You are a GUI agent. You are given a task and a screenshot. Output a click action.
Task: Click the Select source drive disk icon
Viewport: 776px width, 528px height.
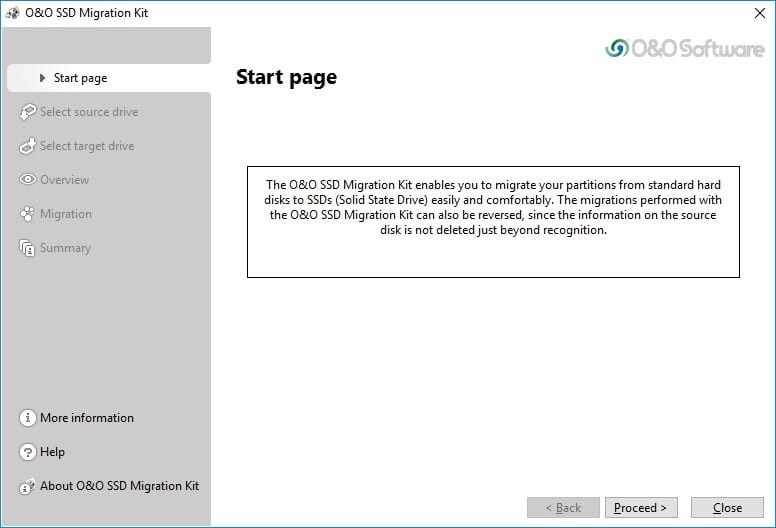[28, 112]
